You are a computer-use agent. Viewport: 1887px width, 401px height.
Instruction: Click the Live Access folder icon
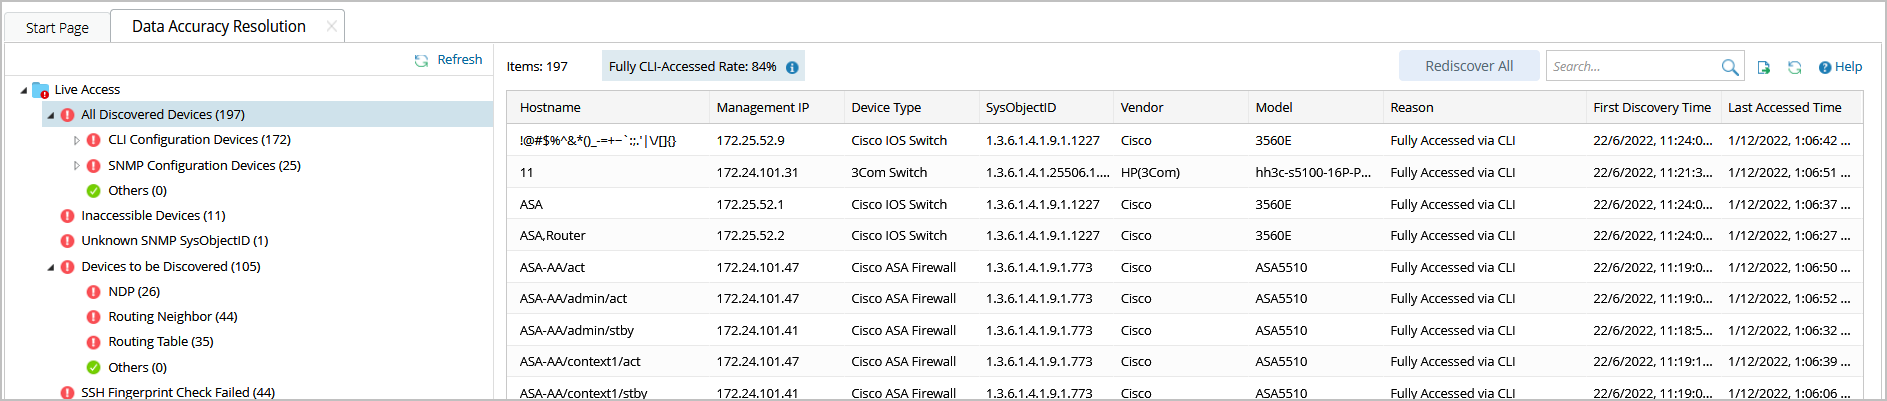click(x=41, y=90)
